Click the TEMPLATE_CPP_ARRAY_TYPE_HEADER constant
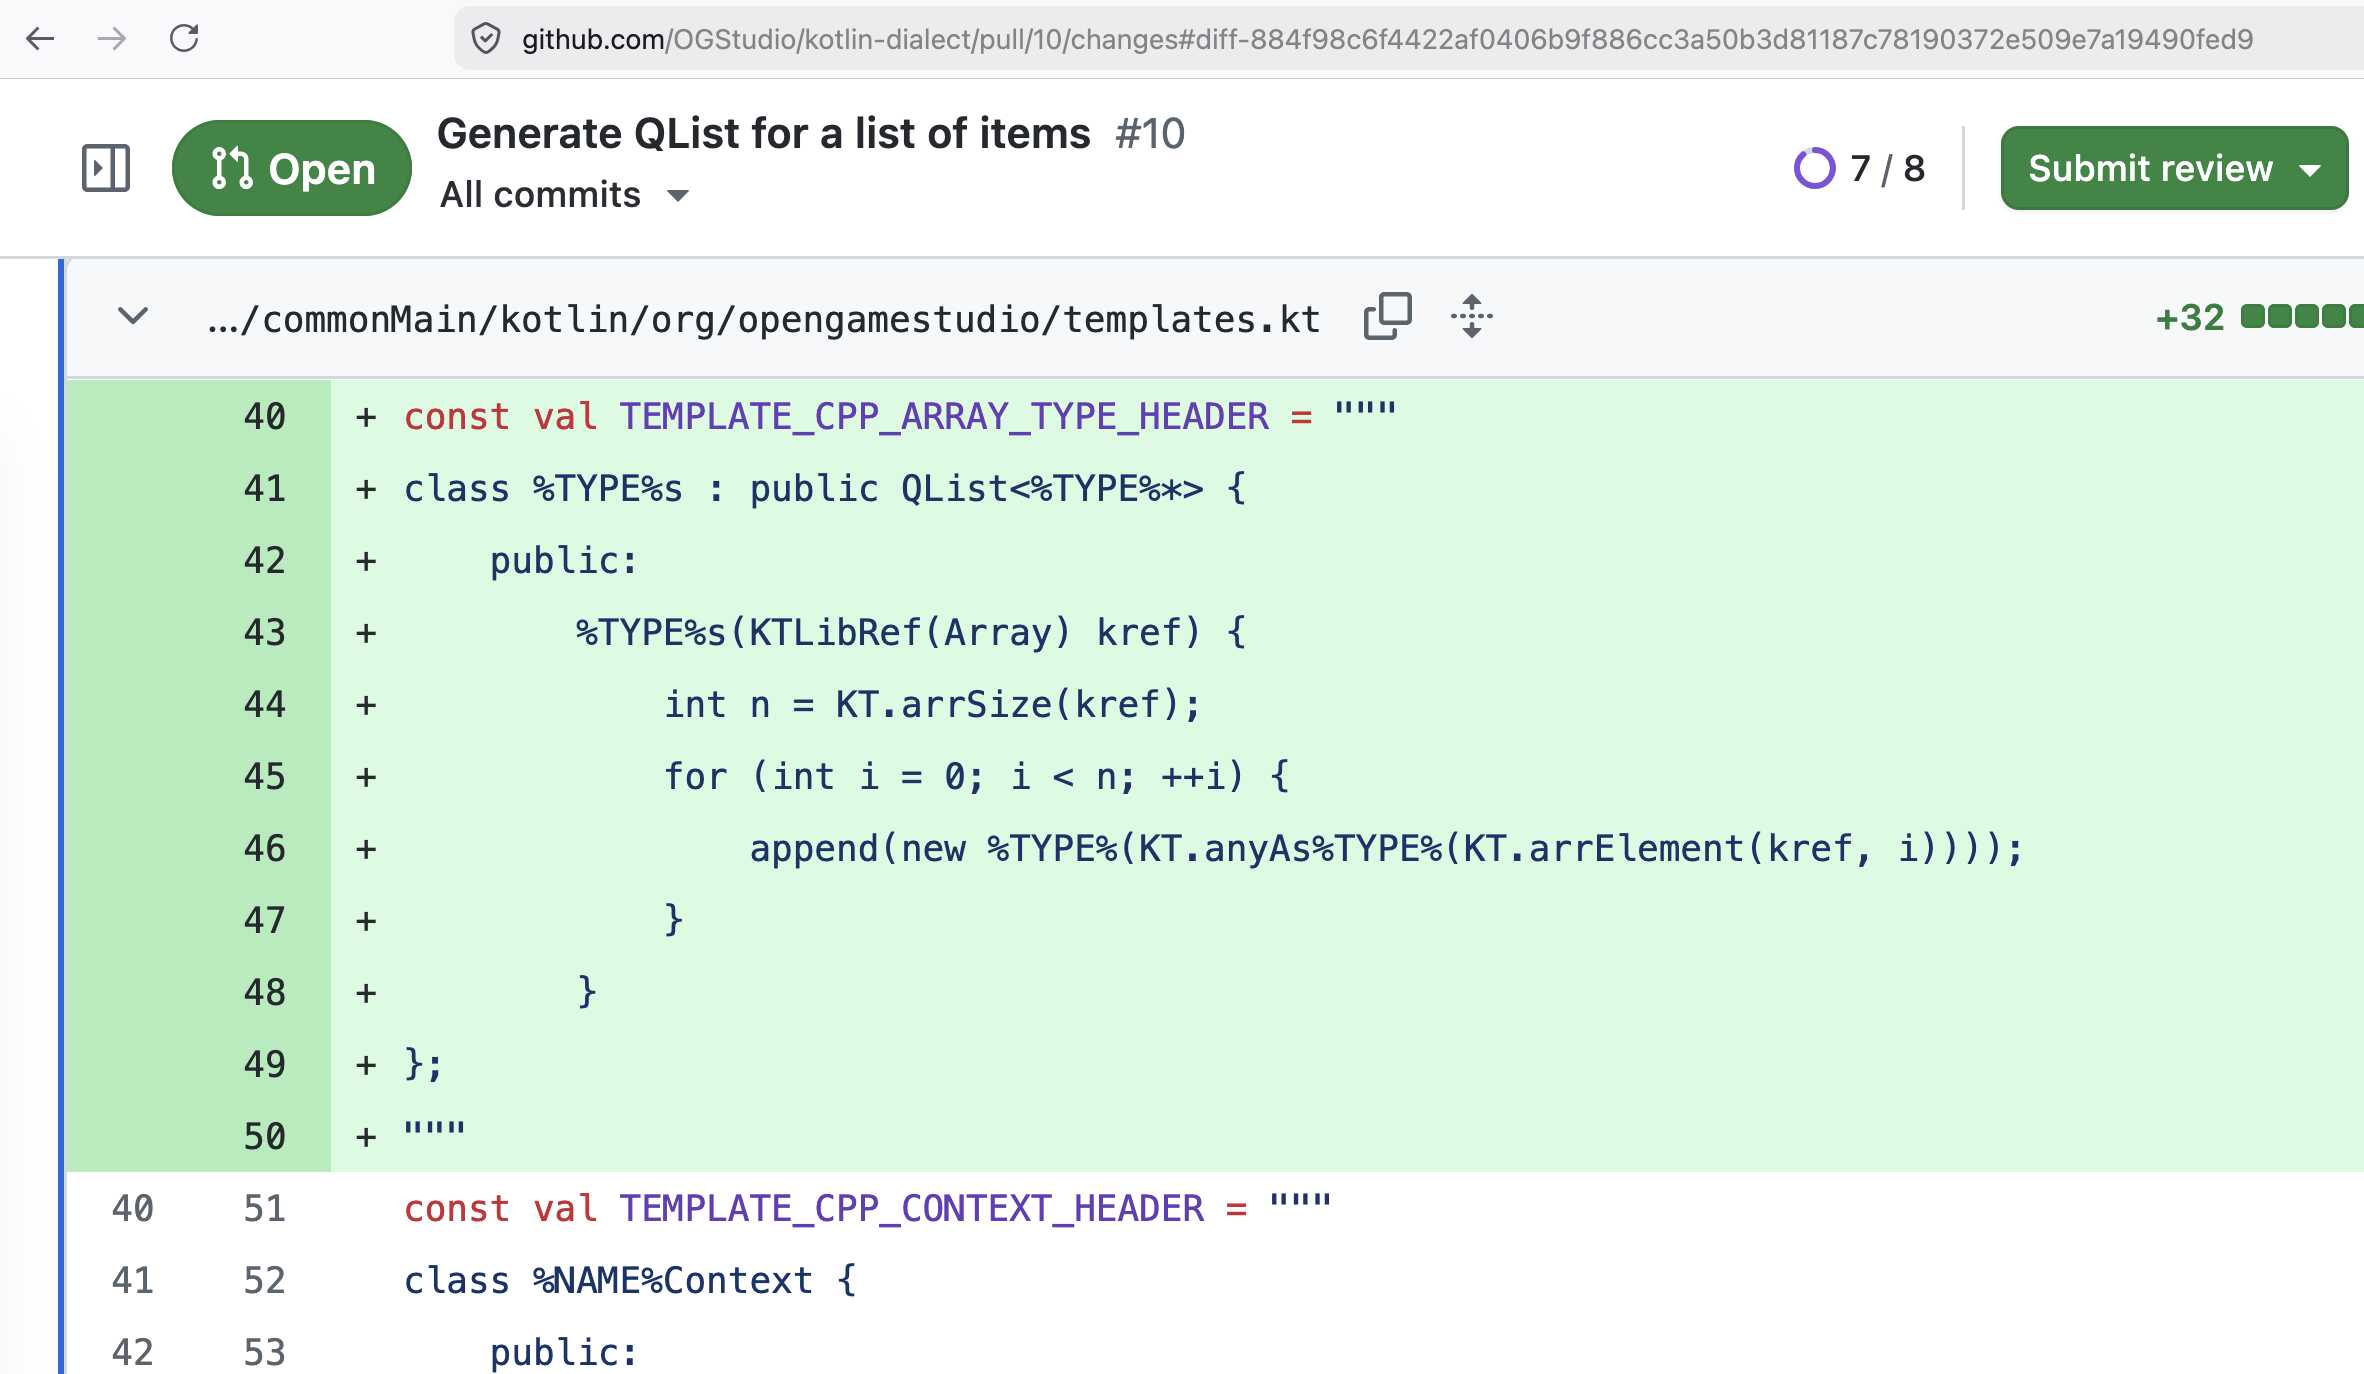Screen dimensions: 2364x1374 [944, 416]
